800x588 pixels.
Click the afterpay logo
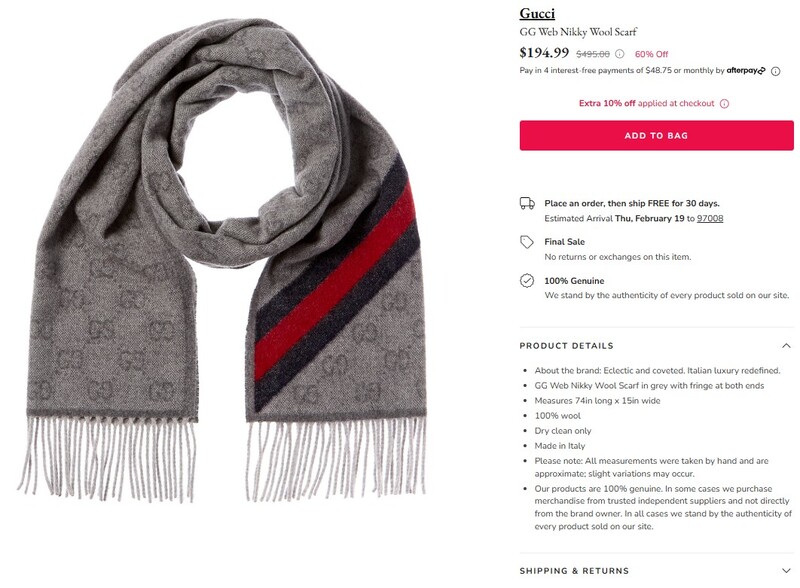click(746, 70)
